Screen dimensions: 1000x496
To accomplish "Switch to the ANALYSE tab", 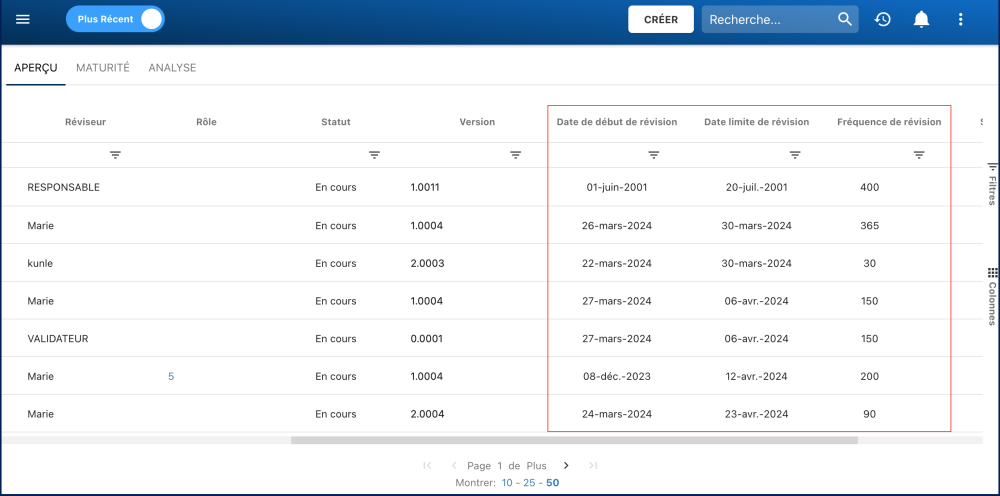I will click(172, 68).
